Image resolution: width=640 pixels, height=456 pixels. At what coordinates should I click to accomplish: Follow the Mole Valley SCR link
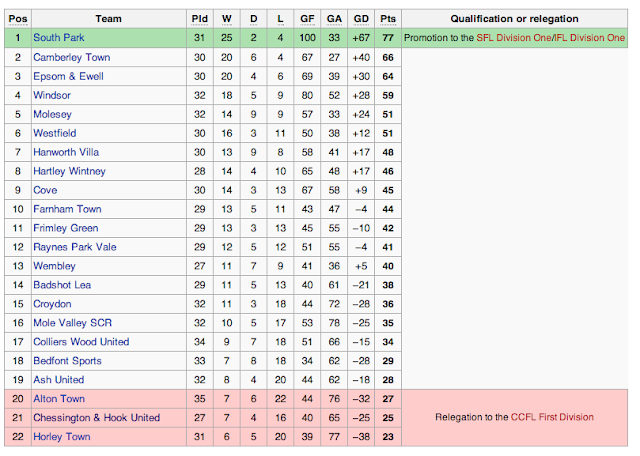74,323
